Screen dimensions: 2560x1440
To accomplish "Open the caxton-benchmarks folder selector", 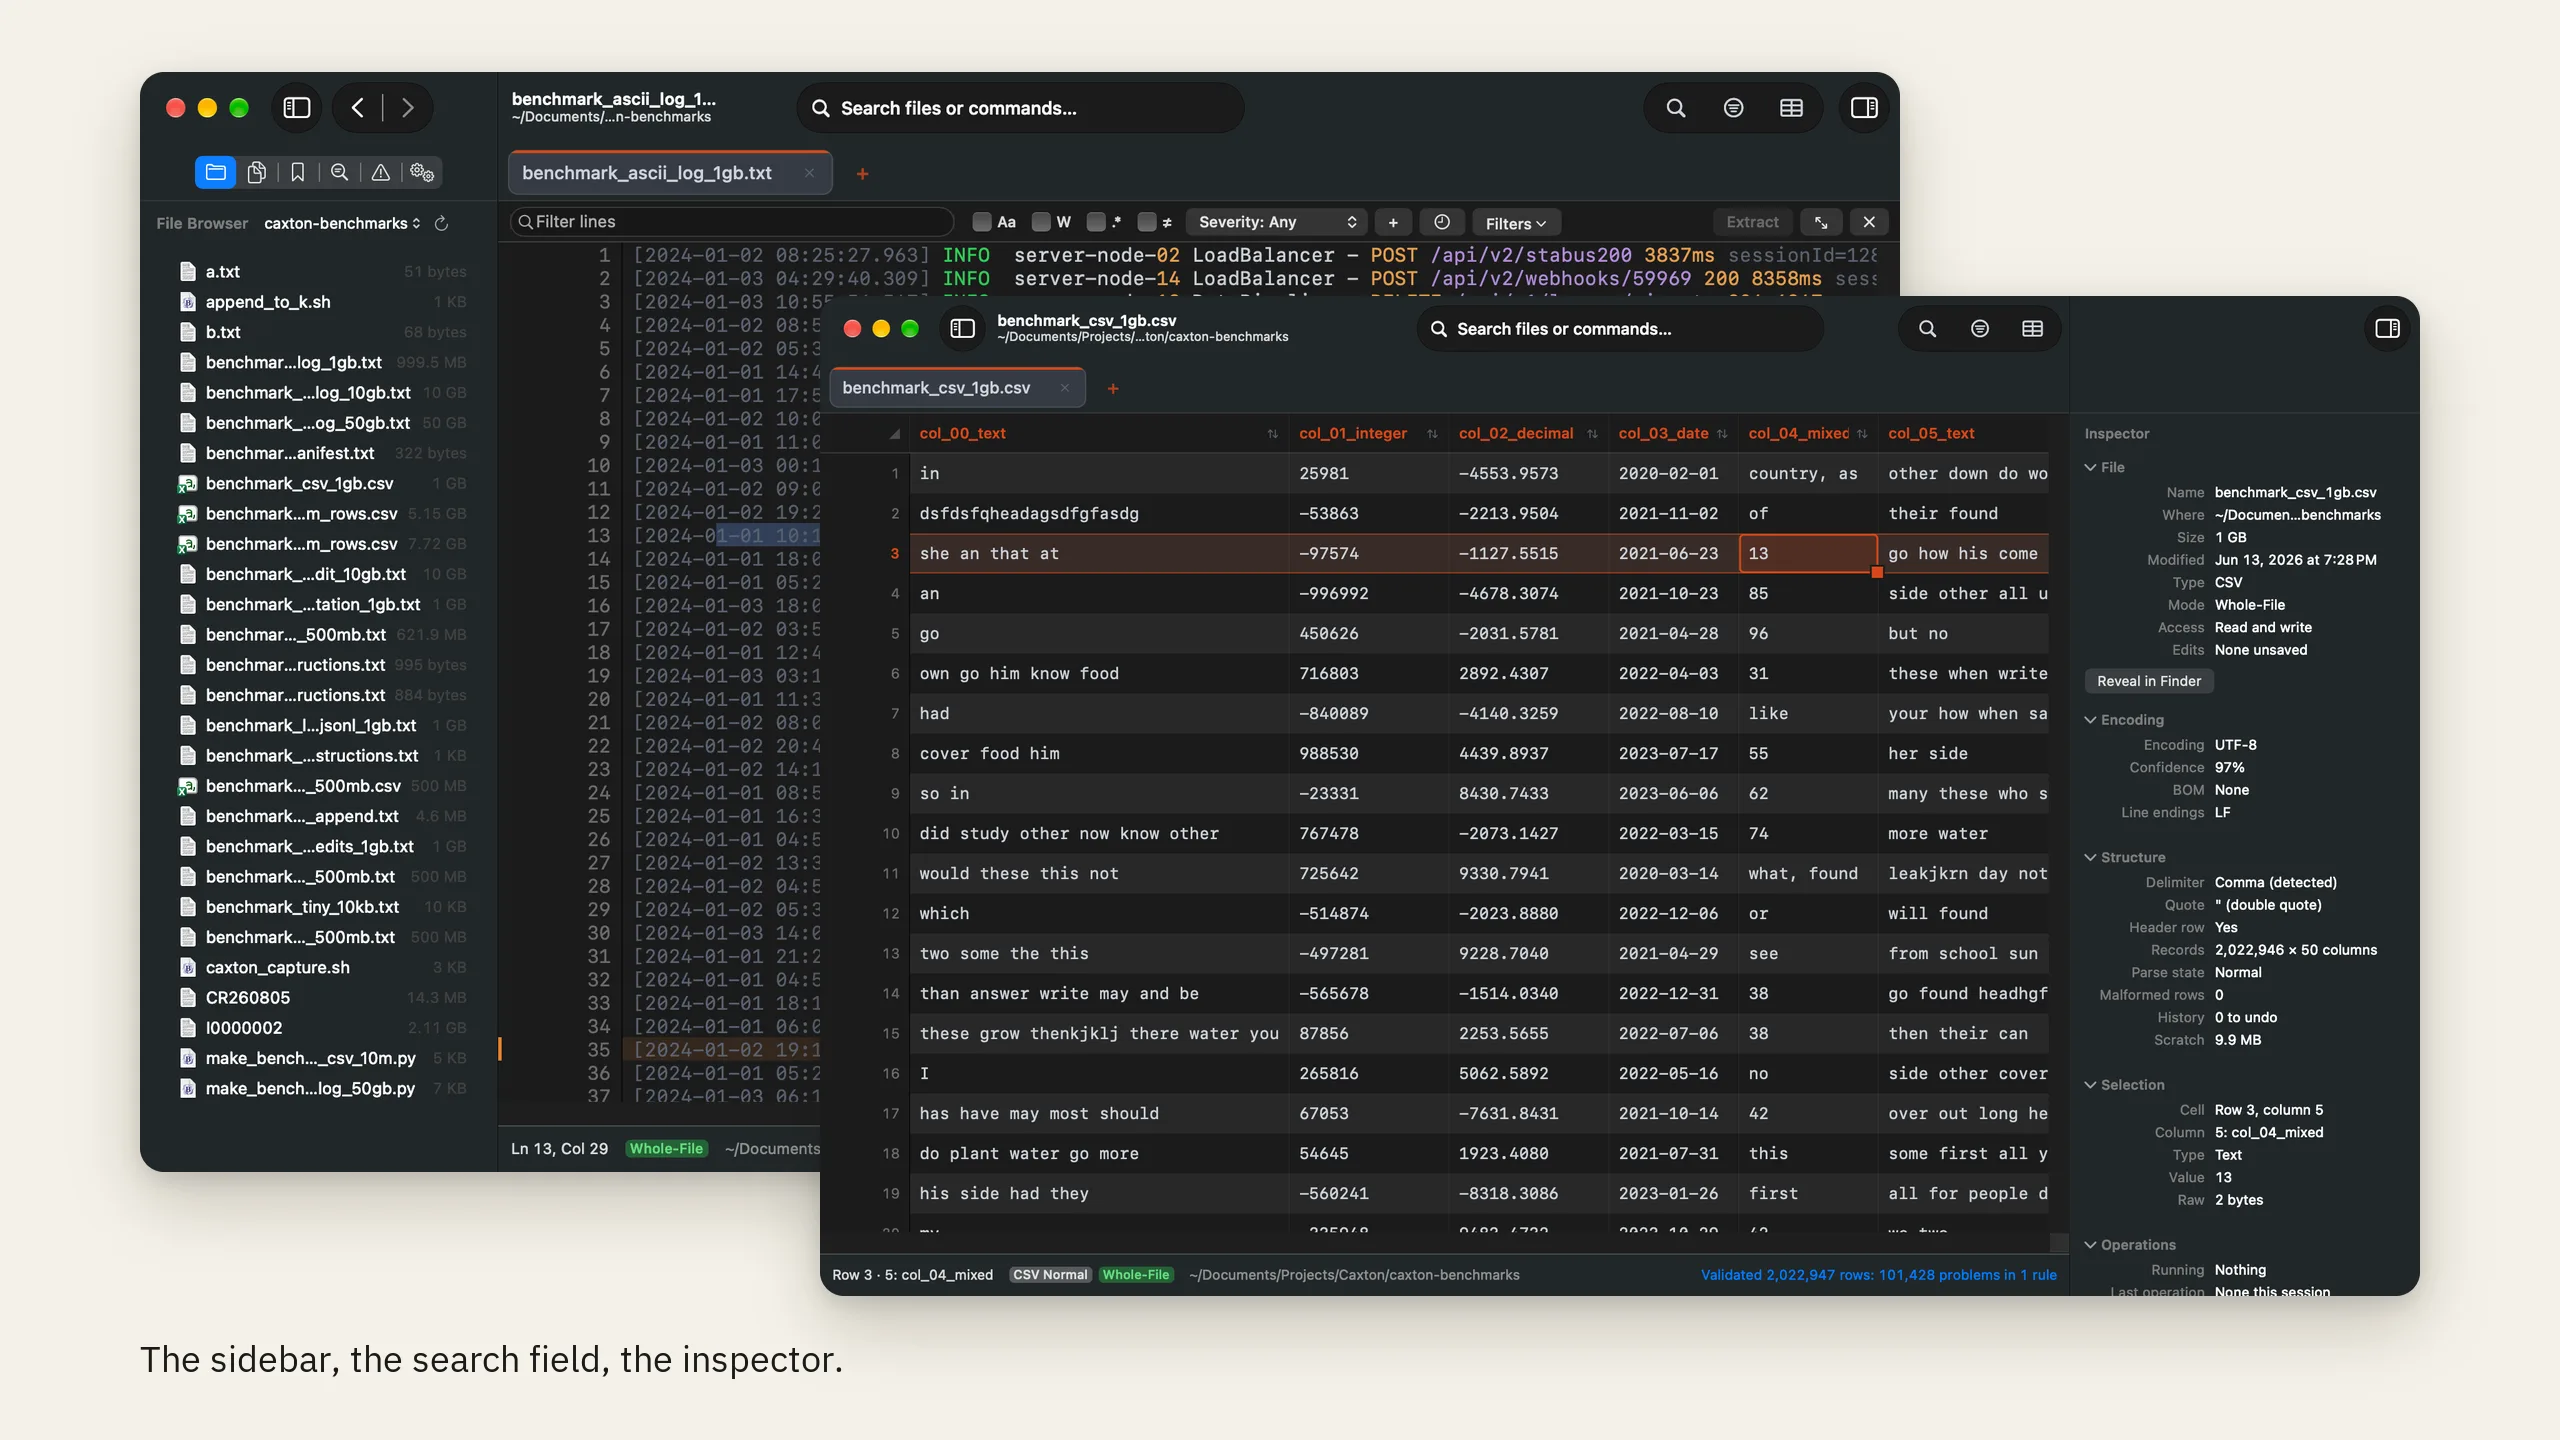I will [x=342, y=223].
